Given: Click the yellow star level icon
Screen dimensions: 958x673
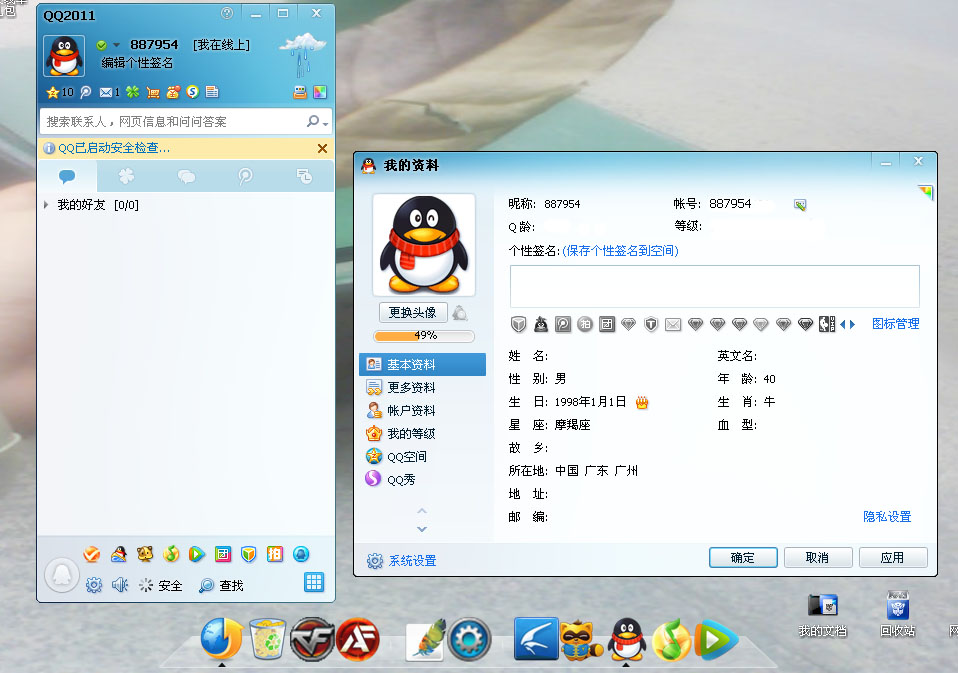Looking at the screenshot, I should click(x=53, y=92).
